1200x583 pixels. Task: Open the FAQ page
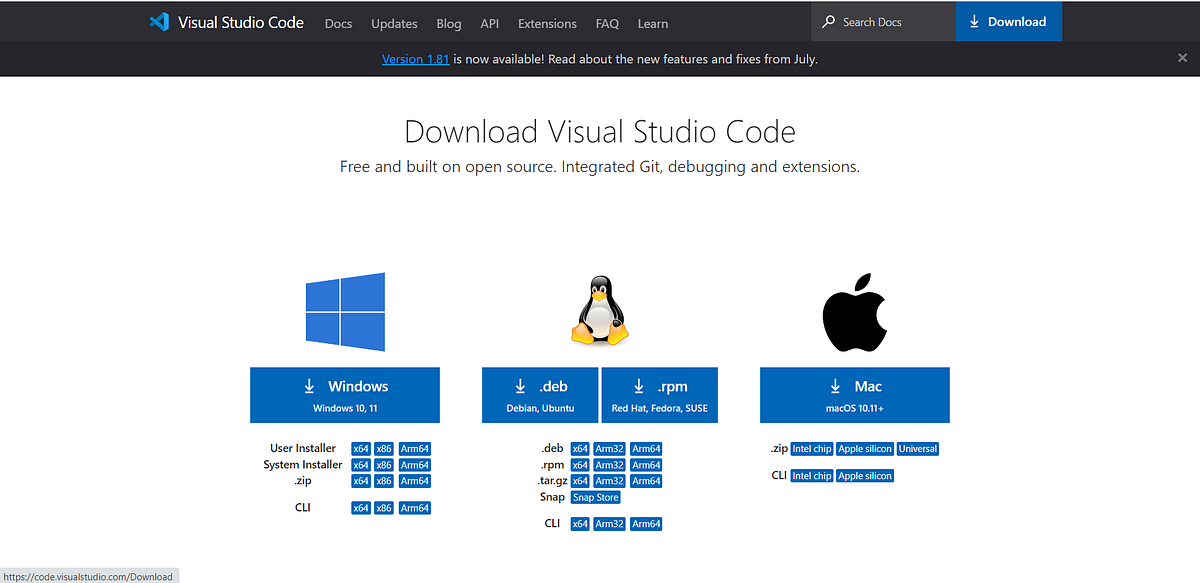607,23
